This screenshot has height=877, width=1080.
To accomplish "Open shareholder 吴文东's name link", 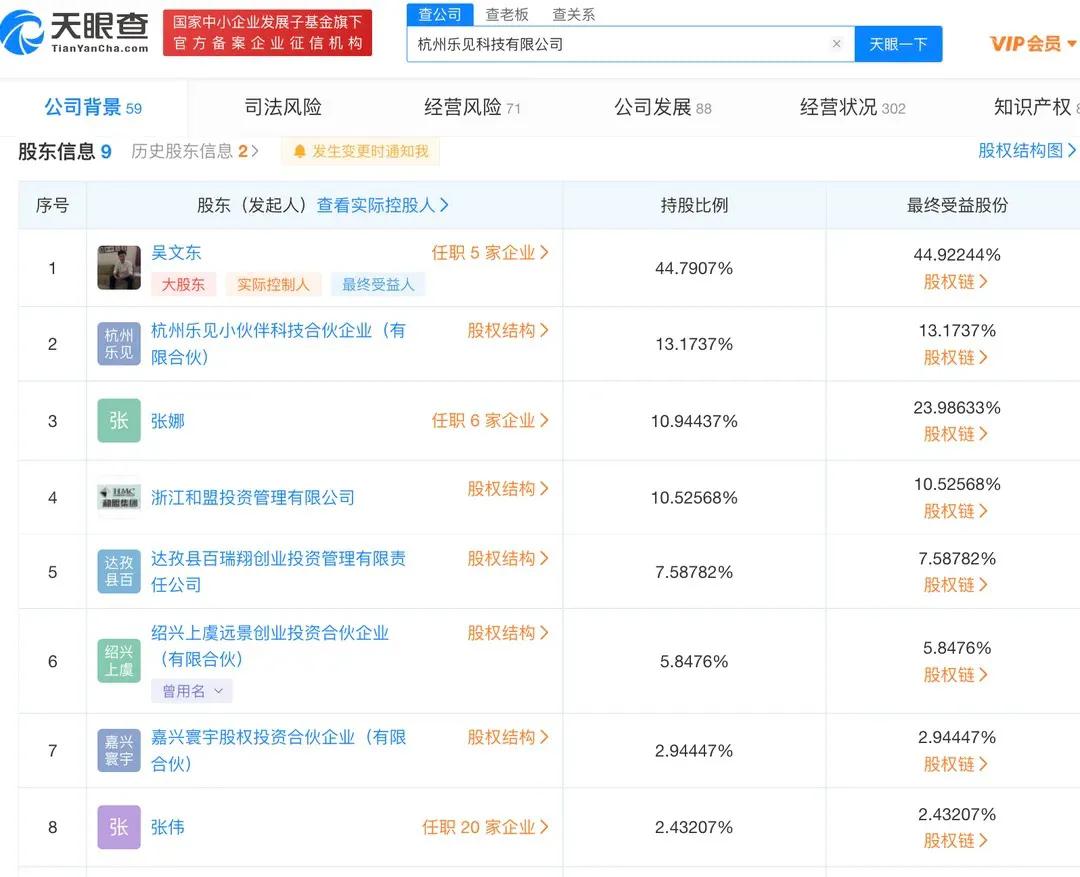I will click(x=176, y=252).
